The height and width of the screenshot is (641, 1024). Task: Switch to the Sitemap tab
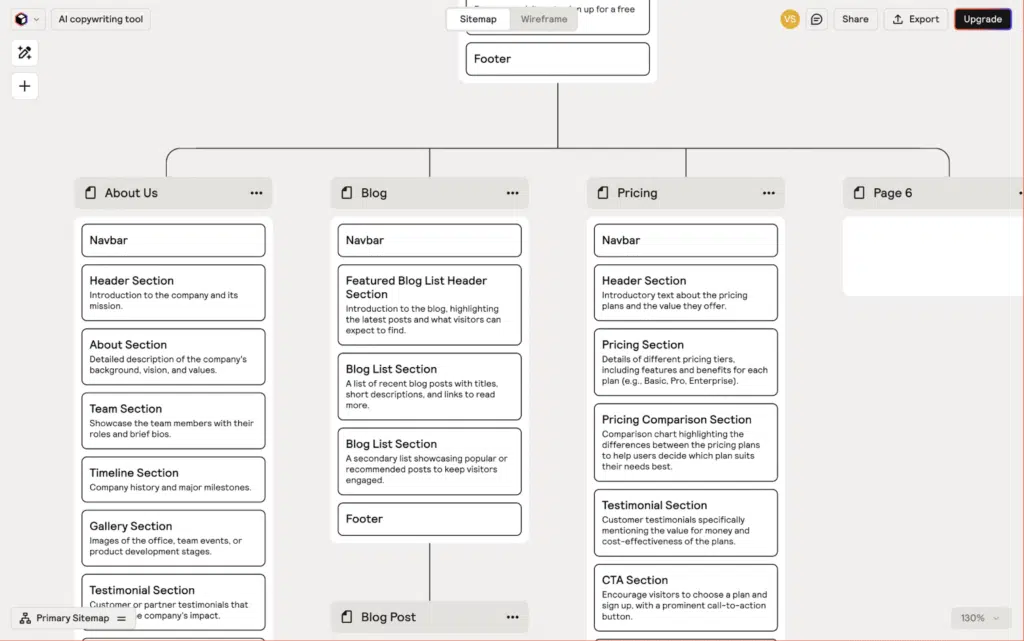coord(478,20)
